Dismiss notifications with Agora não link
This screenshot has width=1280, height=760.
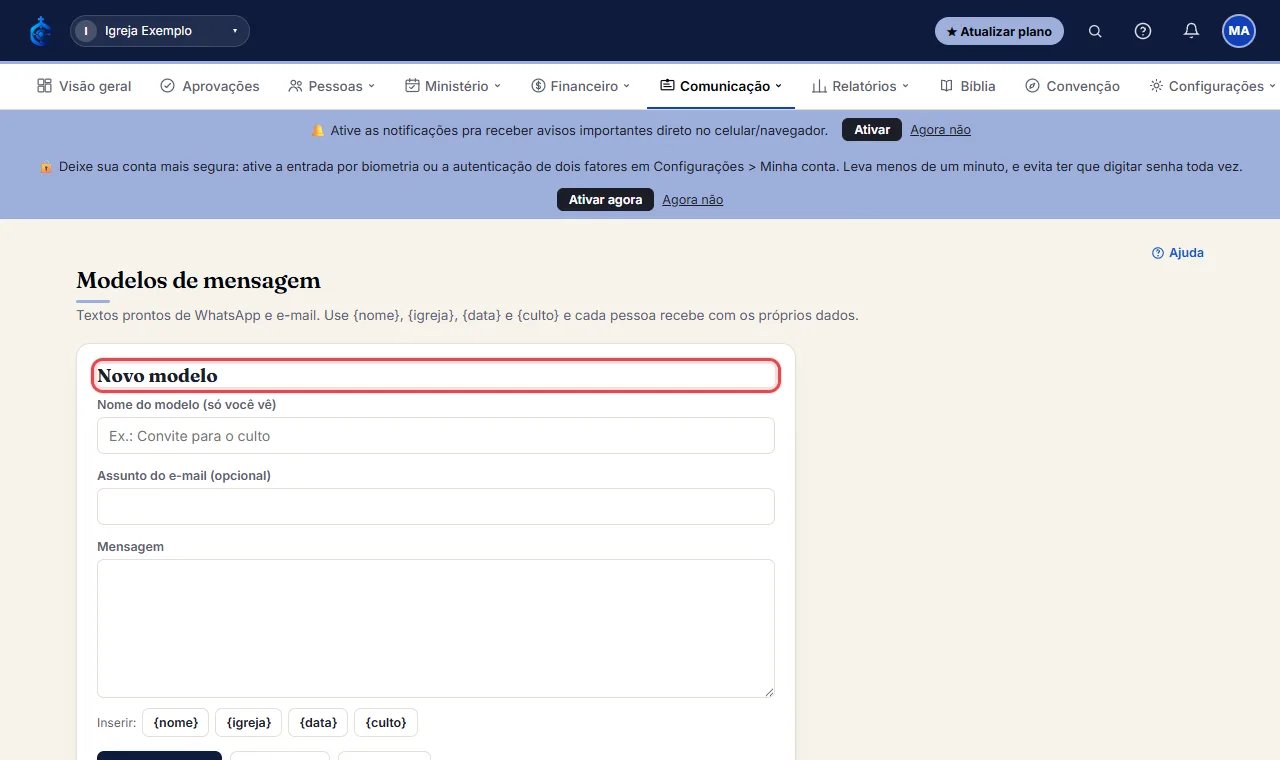pos(940,130)
